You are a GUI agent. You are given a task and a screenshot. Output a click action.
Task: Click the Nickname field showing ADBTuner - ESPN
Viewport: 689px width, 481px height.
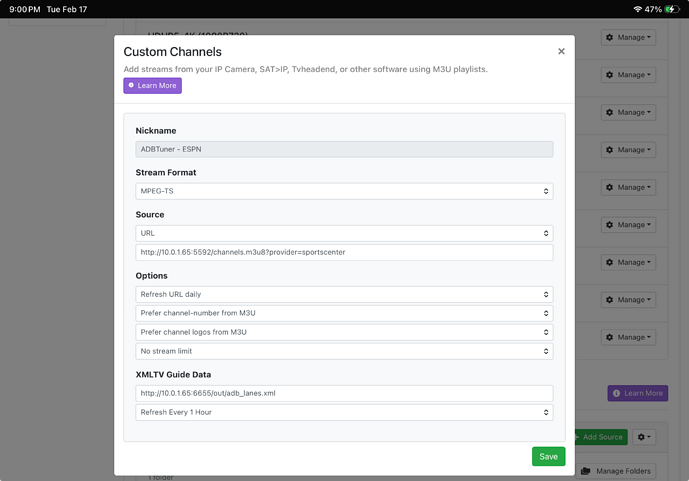coord(344,149)
